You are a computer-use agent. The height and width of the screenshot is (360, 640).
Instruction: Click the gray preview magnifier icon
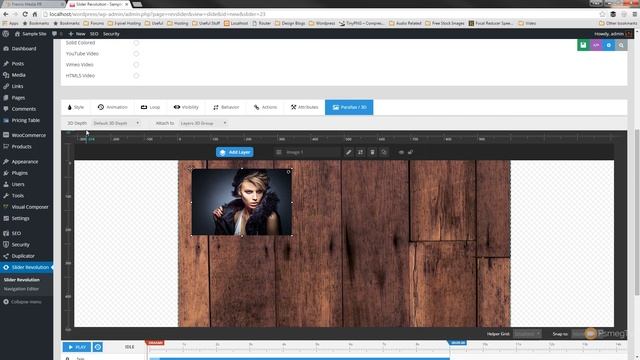[x=621, y=45]
